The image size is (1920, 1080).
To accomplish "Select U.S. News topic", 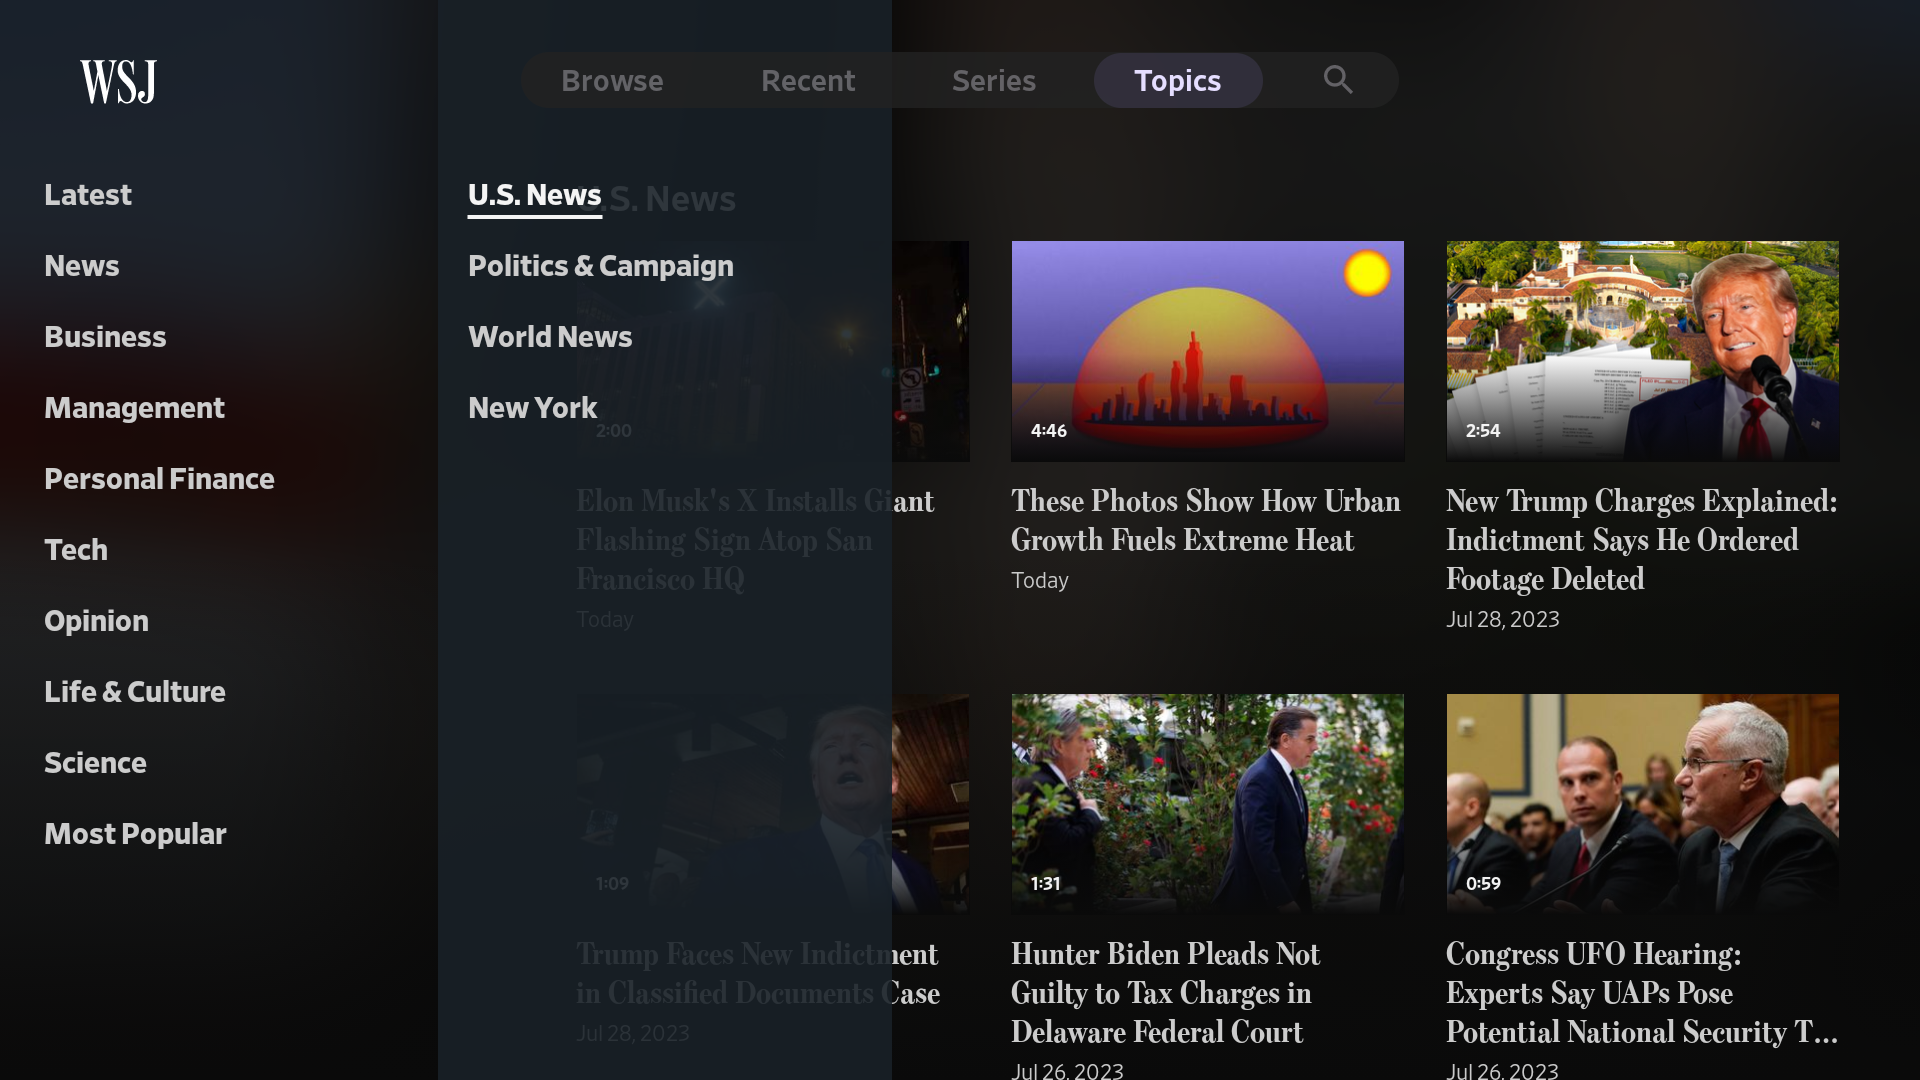I will 534,194.
